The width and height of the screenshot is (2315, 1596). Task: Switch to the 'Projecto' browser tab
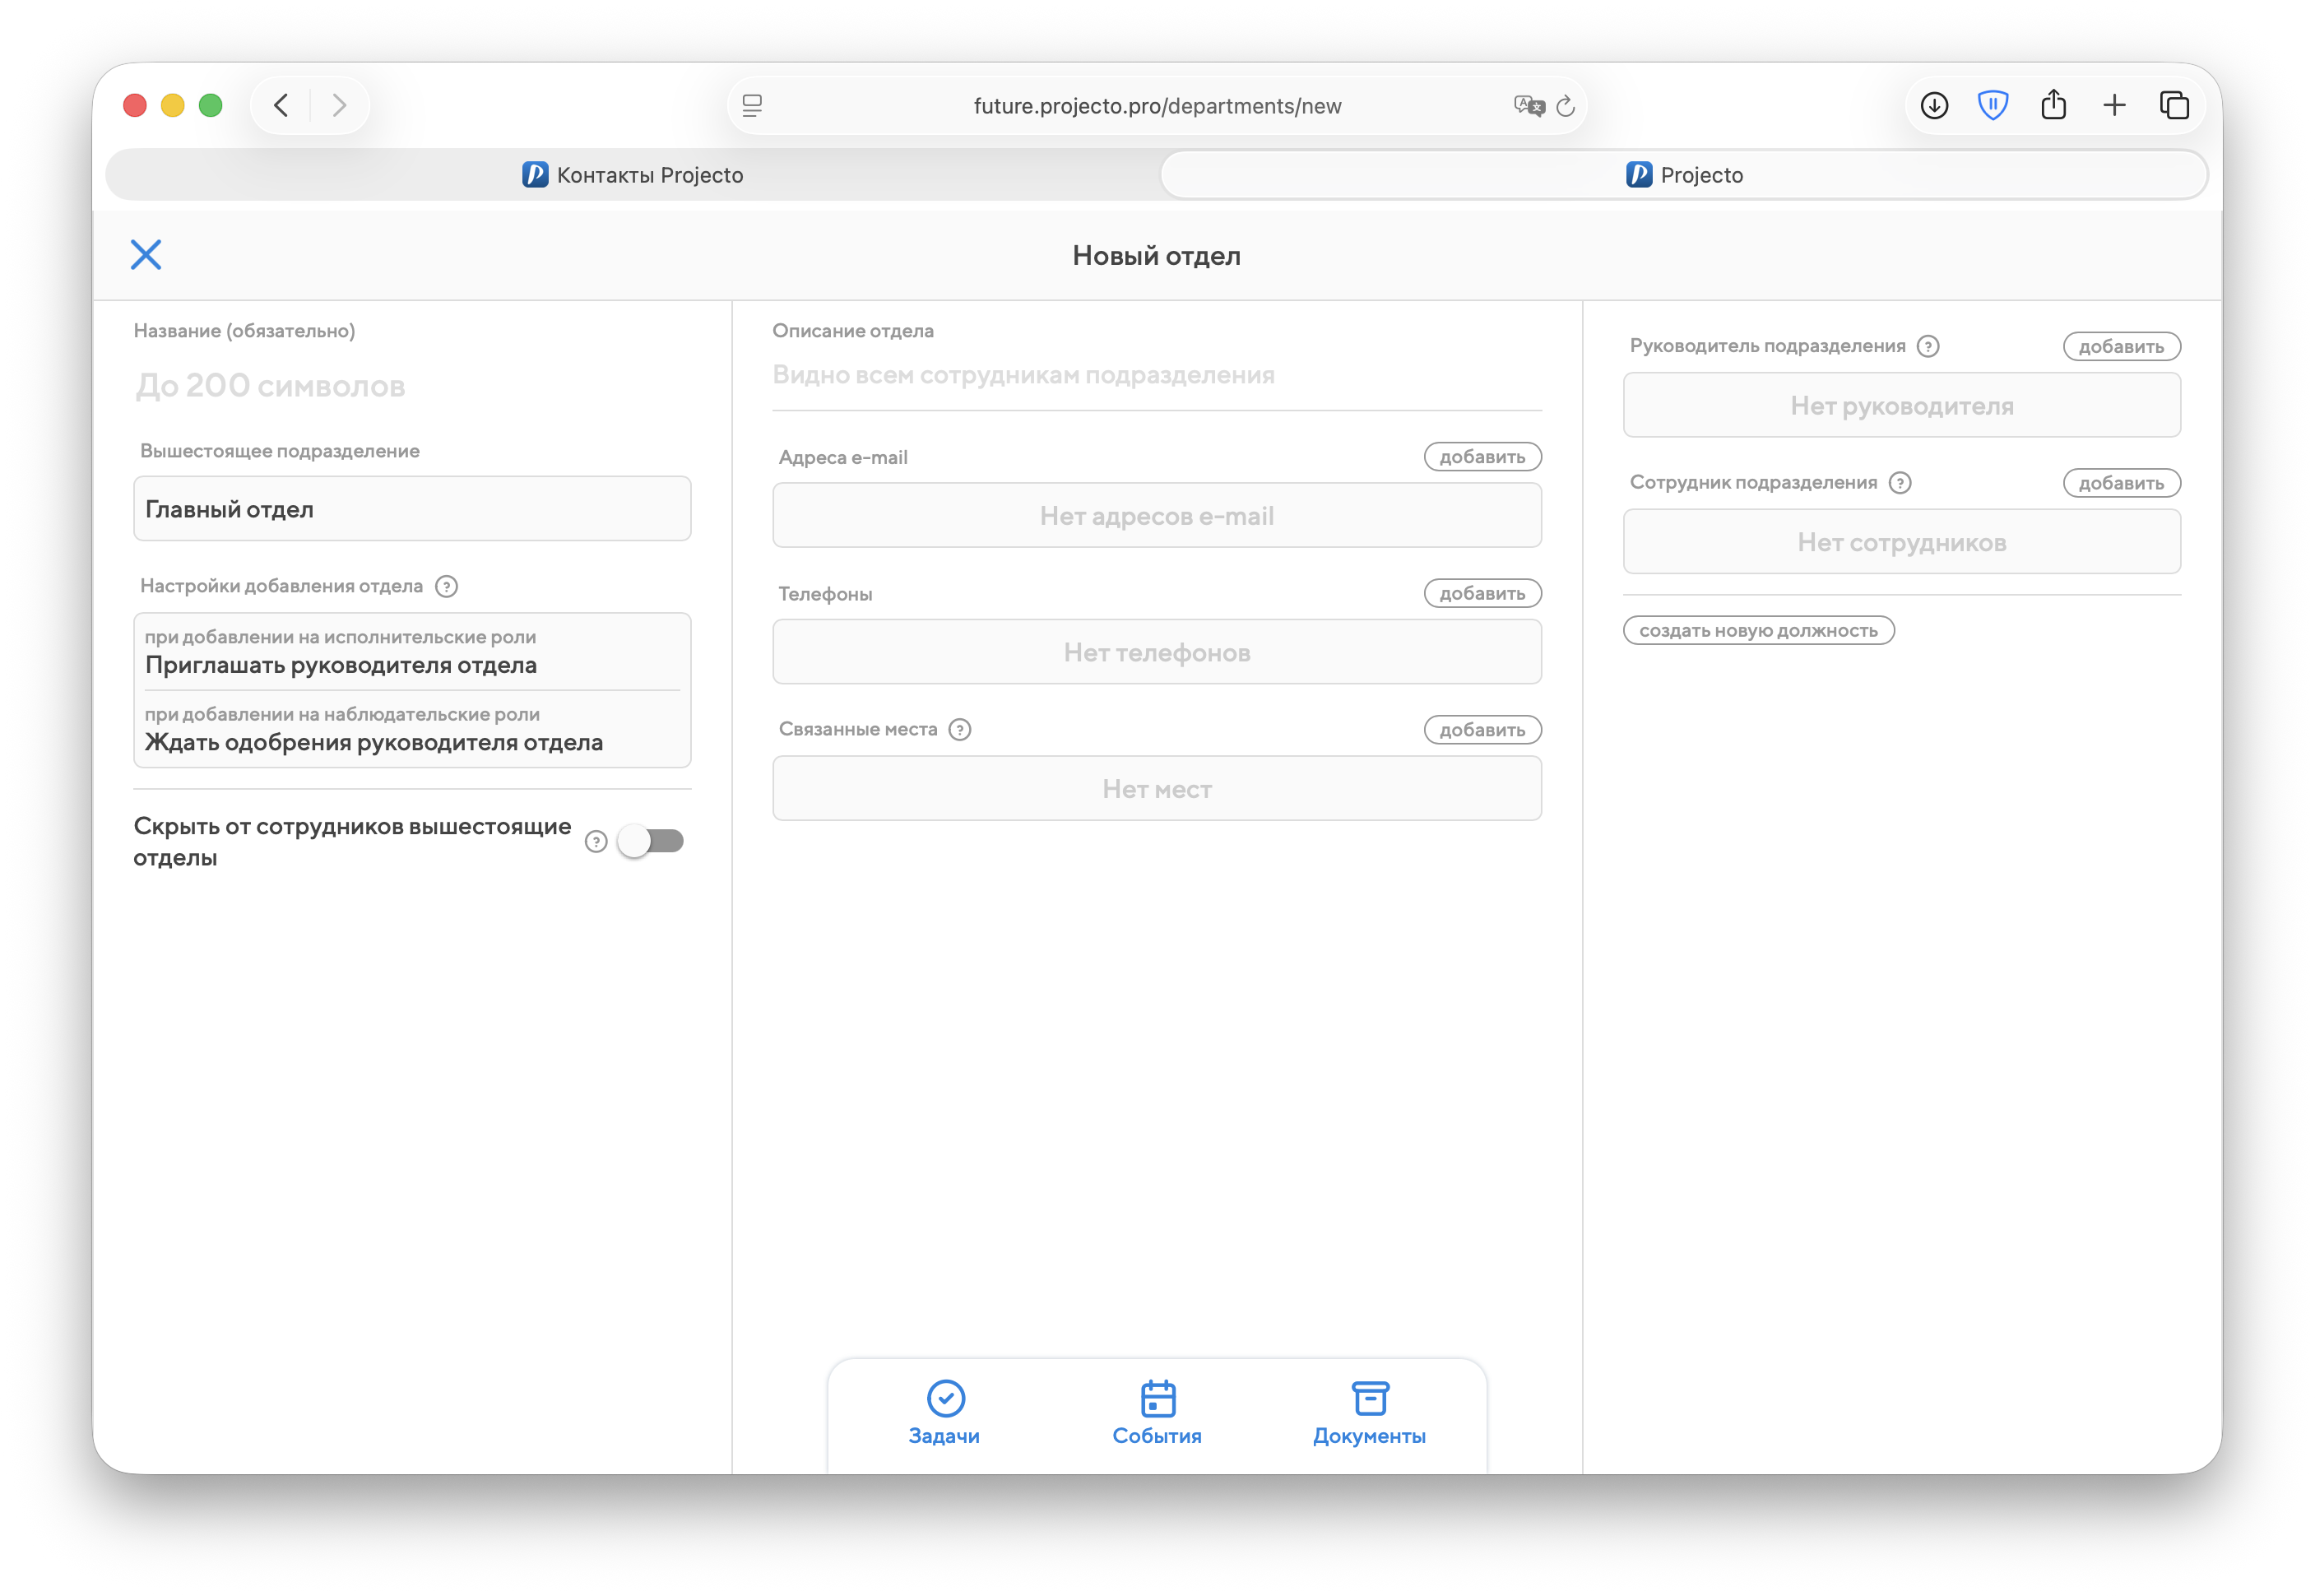pyautogui.click(x=1684, y=175)
